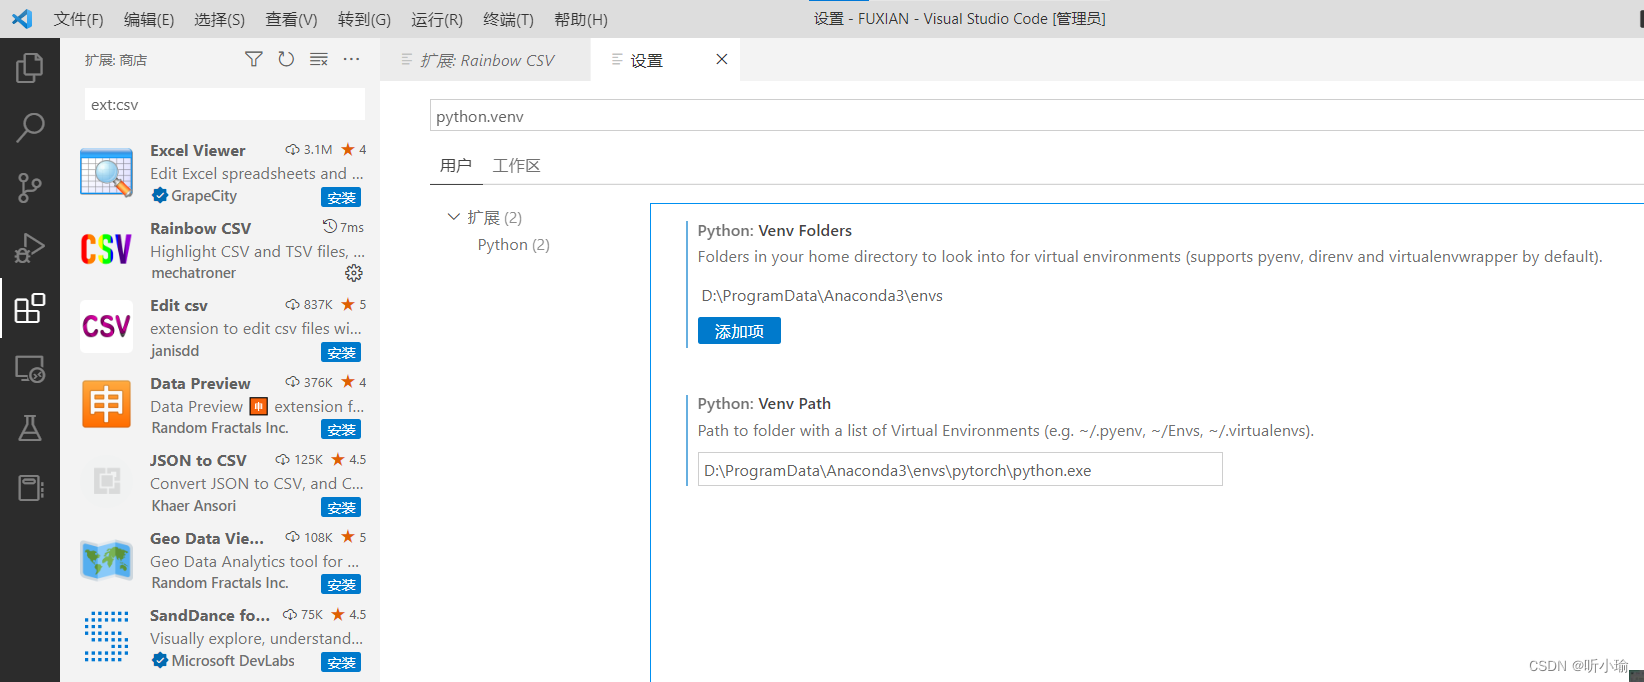The image size is (1644, 682).
Task: Select the 用户 user settings tab
Action: pyautogui.click(x=456, y=165)
